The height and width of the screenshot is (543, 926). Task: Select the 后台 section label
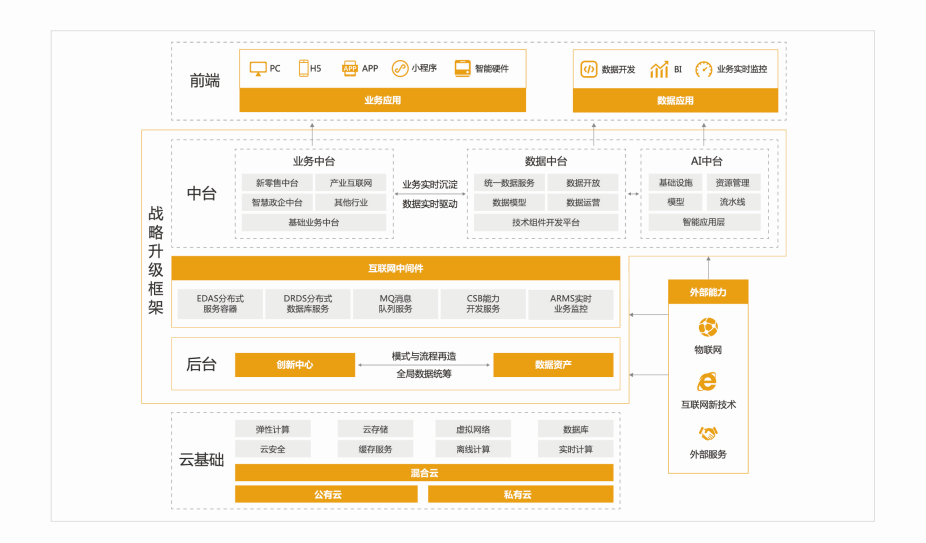pyautogui.click(x=201, y=365)
